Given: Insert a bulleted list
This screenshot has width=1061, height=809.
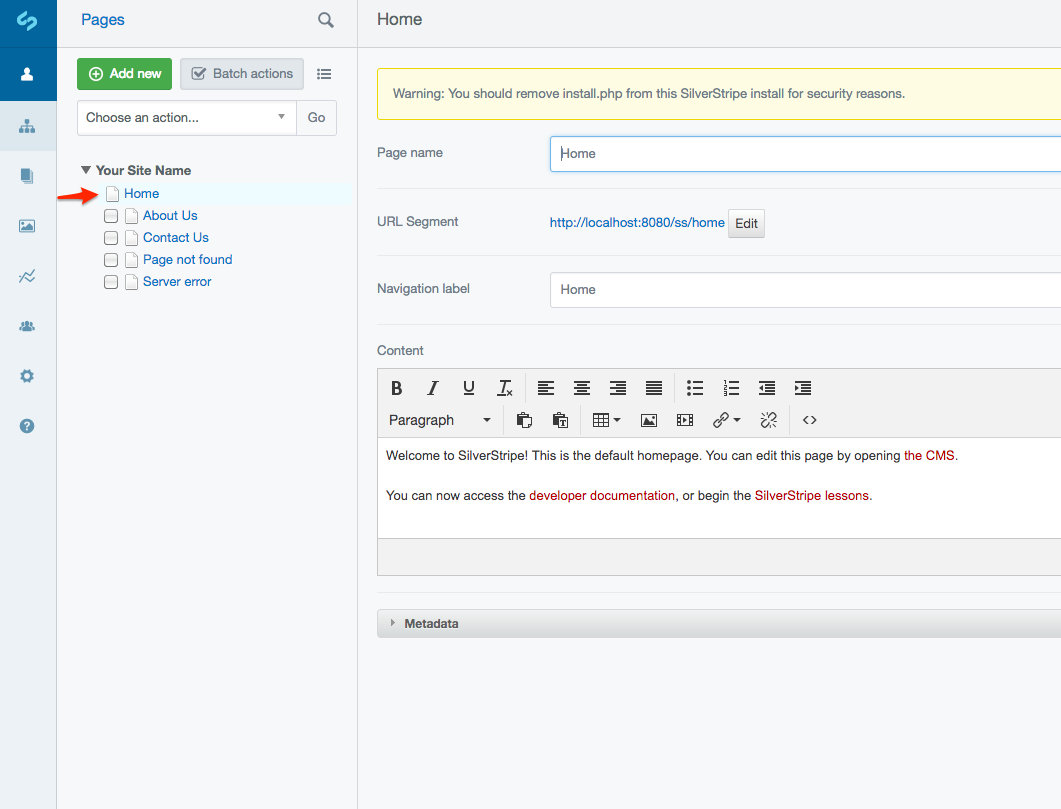Looking at the screenshot, I should coord(695,388).
